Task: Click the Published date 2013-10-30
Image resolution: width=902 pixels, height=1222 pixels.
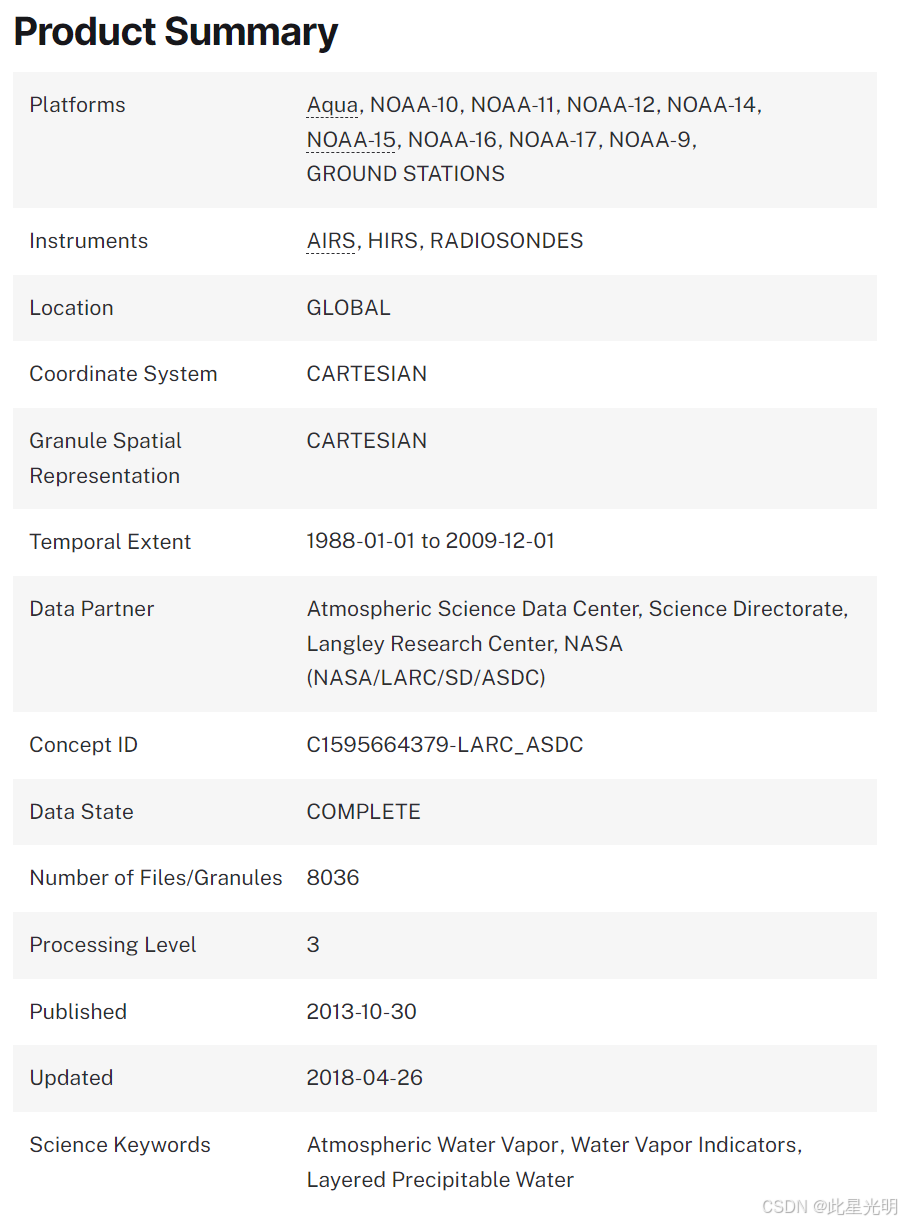Action: (x=361, y=1011)
